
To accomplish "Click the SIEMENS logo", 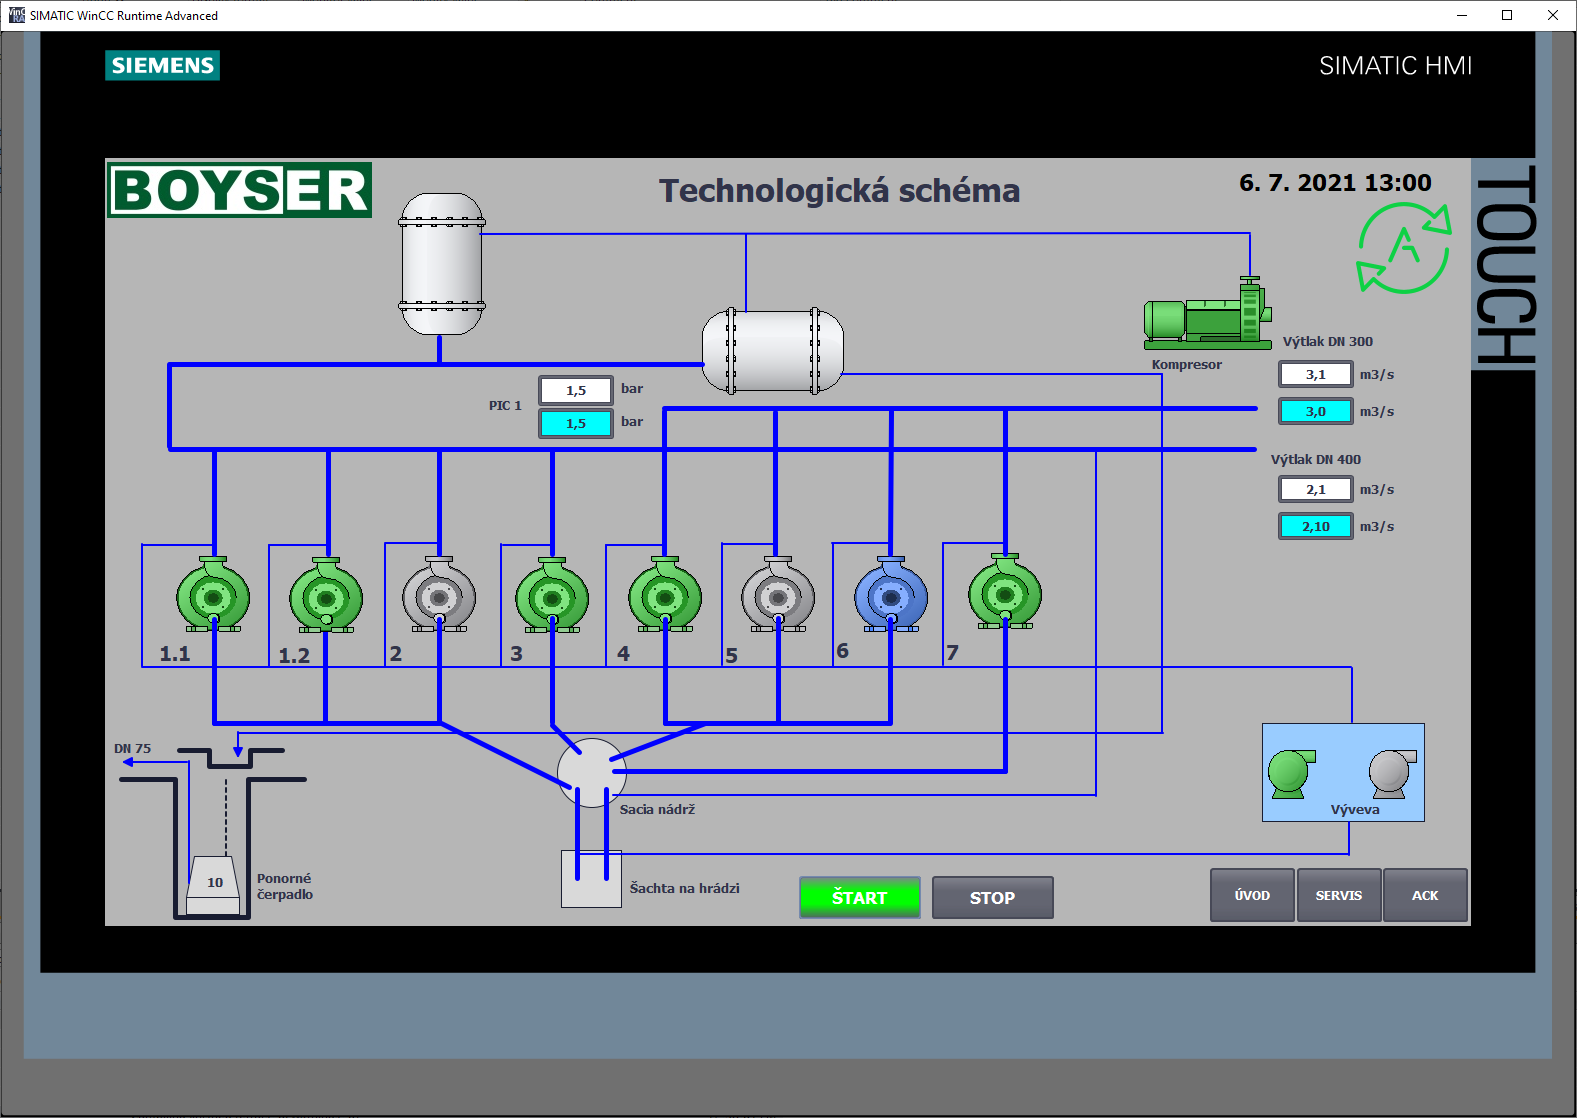I will tap(162, 65).
